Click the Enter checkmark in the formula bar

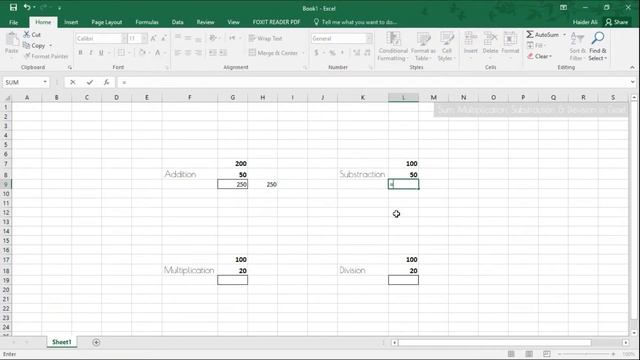tap(90, 82)
